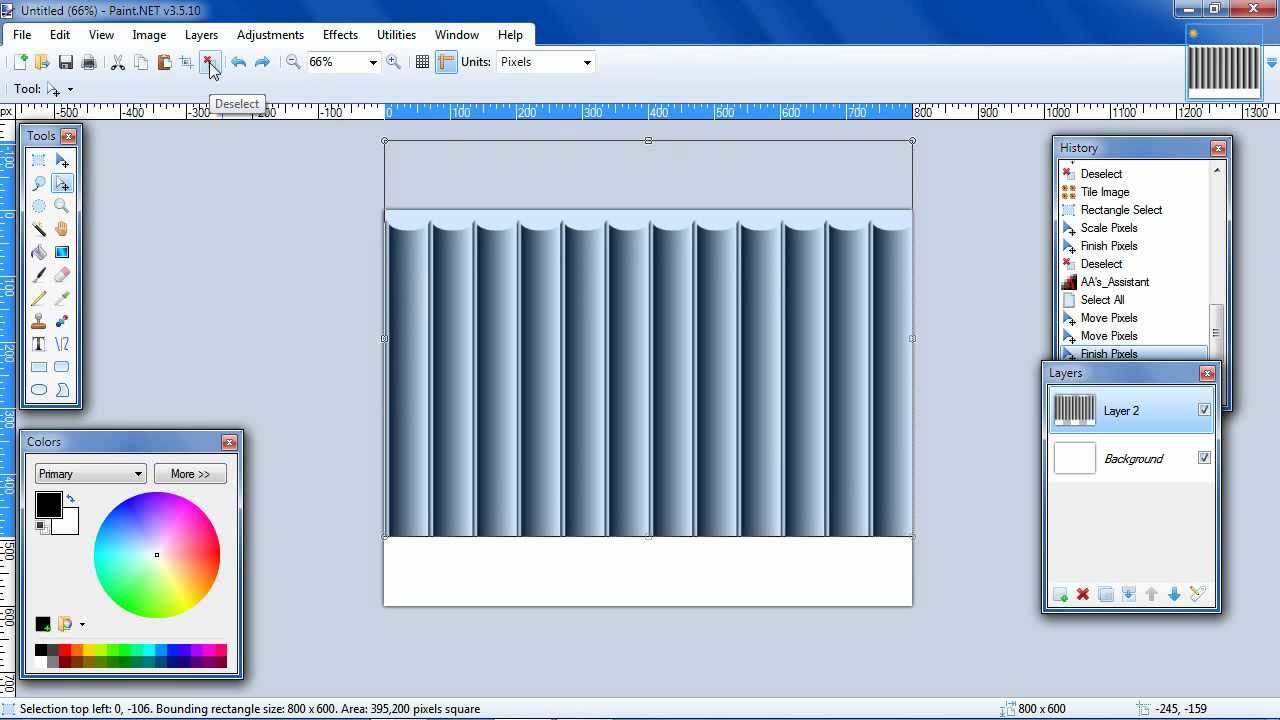Duplicate the layer in Layers panel
The height and width of the screenshot is (720, 1280).
[1106, 595]
